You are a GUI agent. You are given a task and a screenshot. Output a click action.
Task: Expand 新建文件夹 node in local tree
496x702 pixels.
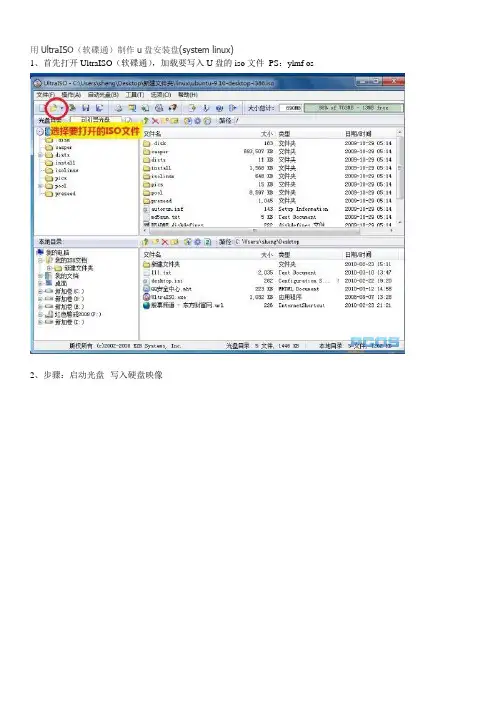(x=49, y=268)
